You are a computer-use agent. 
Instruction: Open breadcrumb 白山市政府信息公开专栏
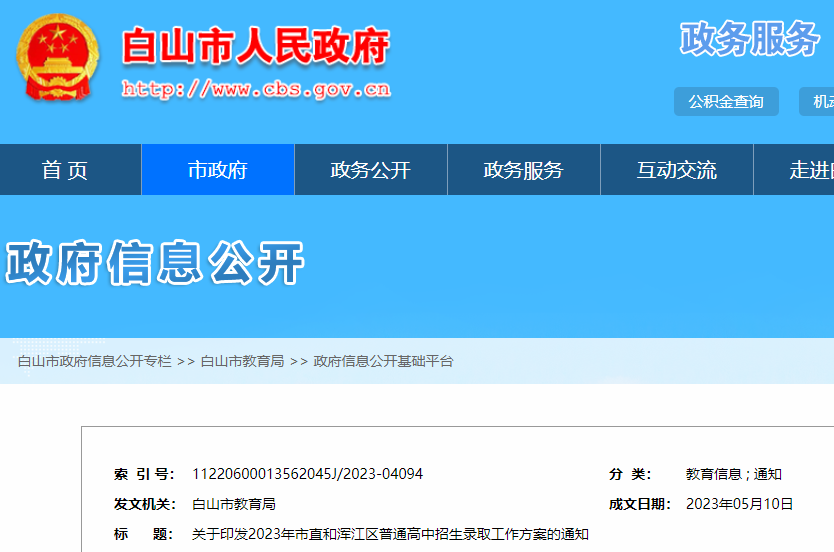[x=95, y=361]
